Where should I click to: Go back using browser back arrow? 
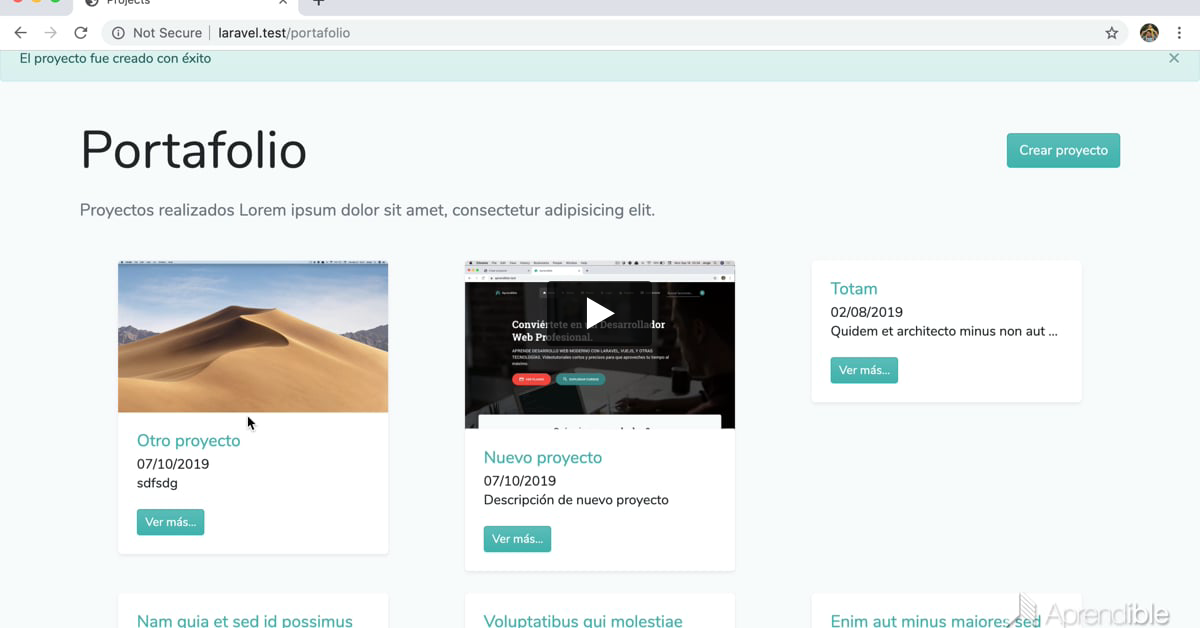pyautogui.click(x=20, y=33)
